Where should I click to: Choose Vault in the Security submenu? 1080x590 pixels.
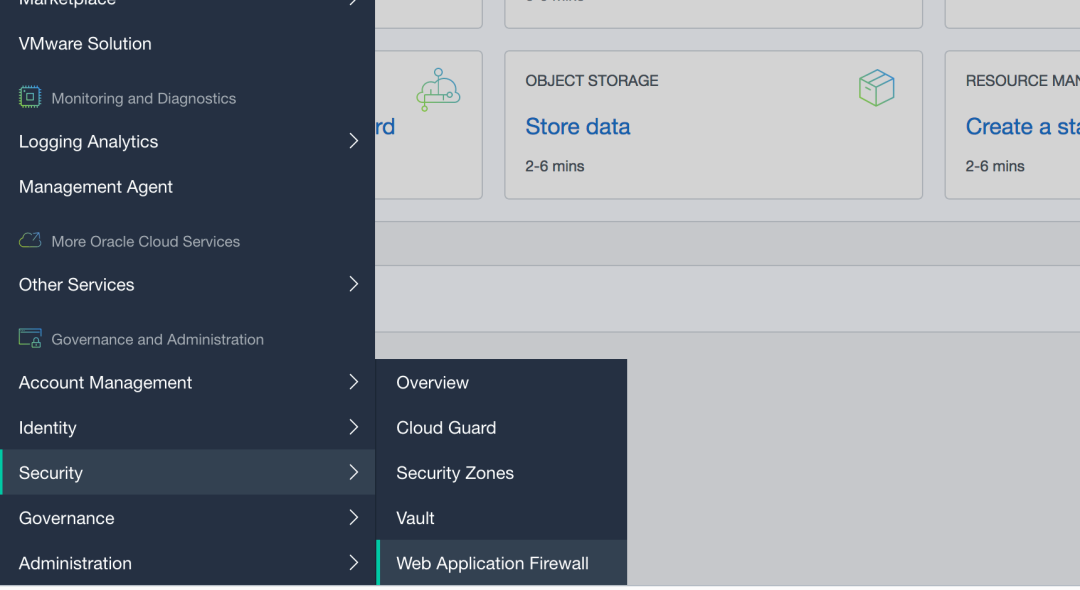pos(415,518)
